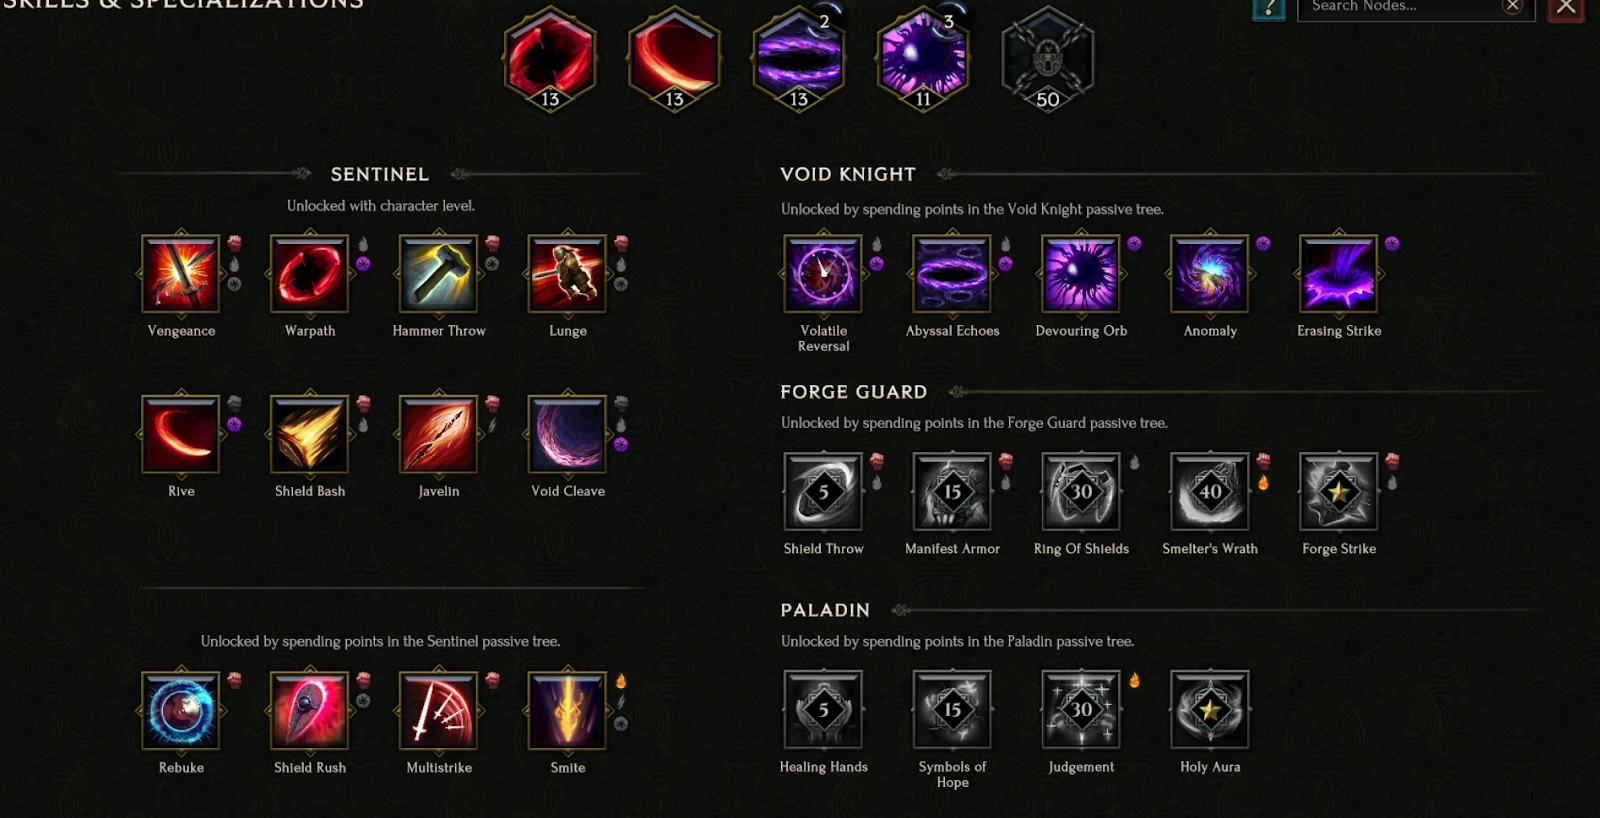Click the Smite skill icon
This screenshot has width=1600, height=818.
tap(567, 711)
